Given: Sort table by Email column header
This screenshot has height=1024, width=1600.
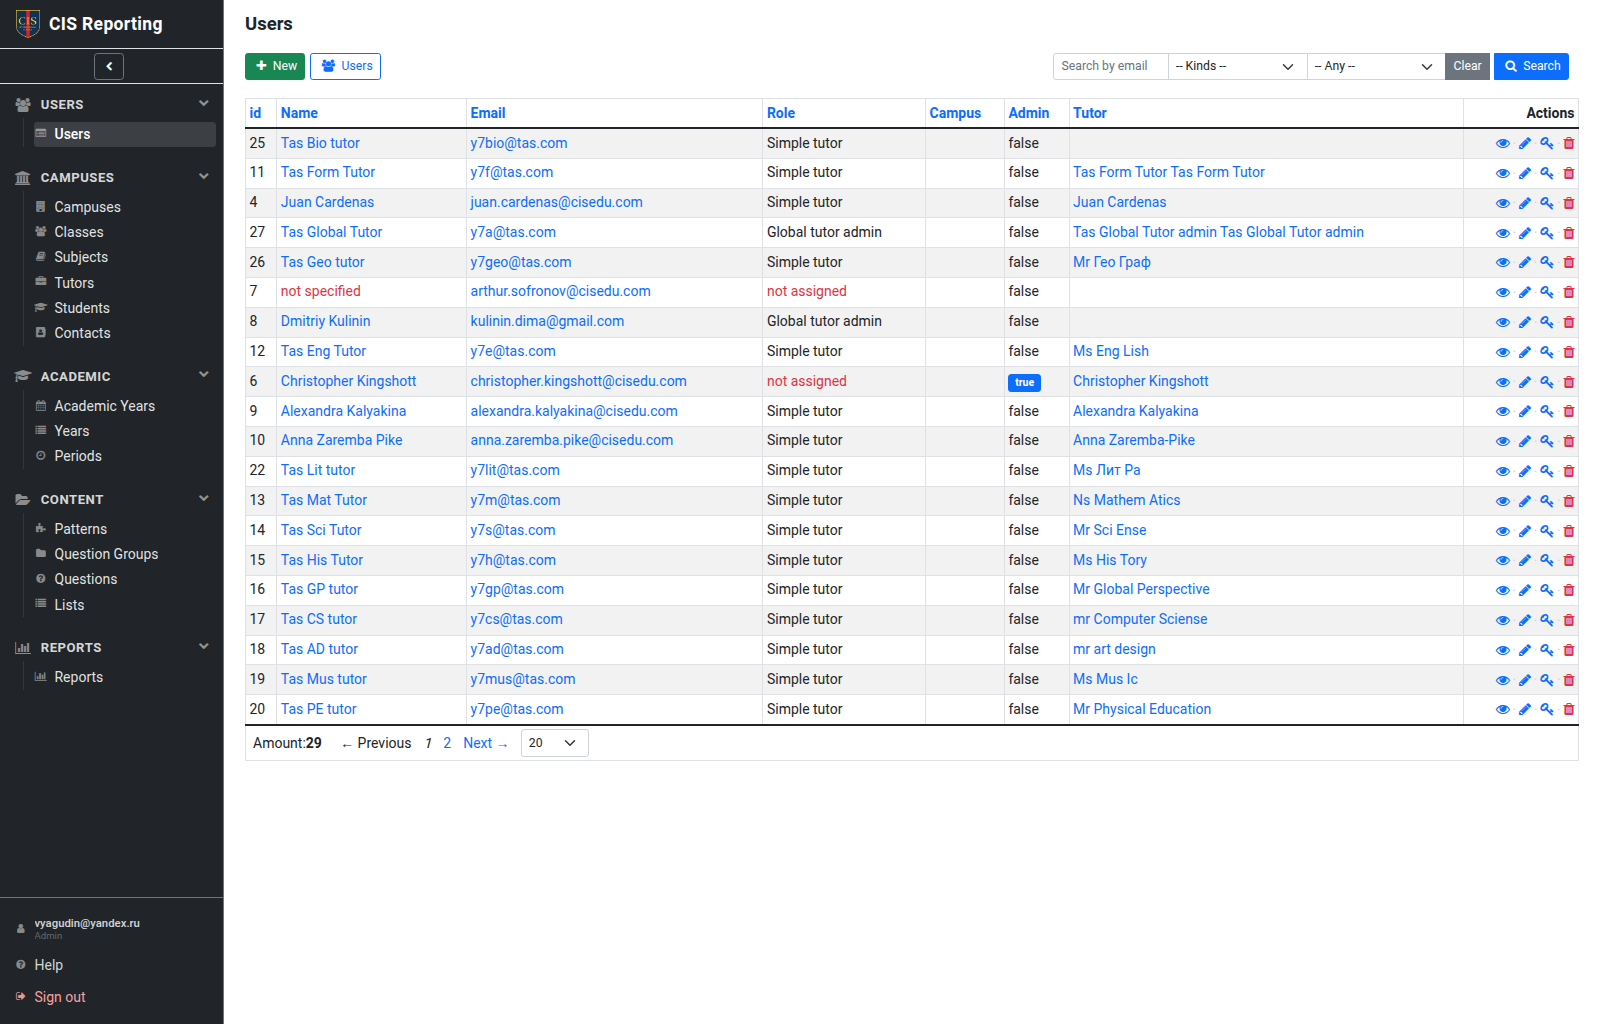Looking at the screenshot, I should click(488, 113).
